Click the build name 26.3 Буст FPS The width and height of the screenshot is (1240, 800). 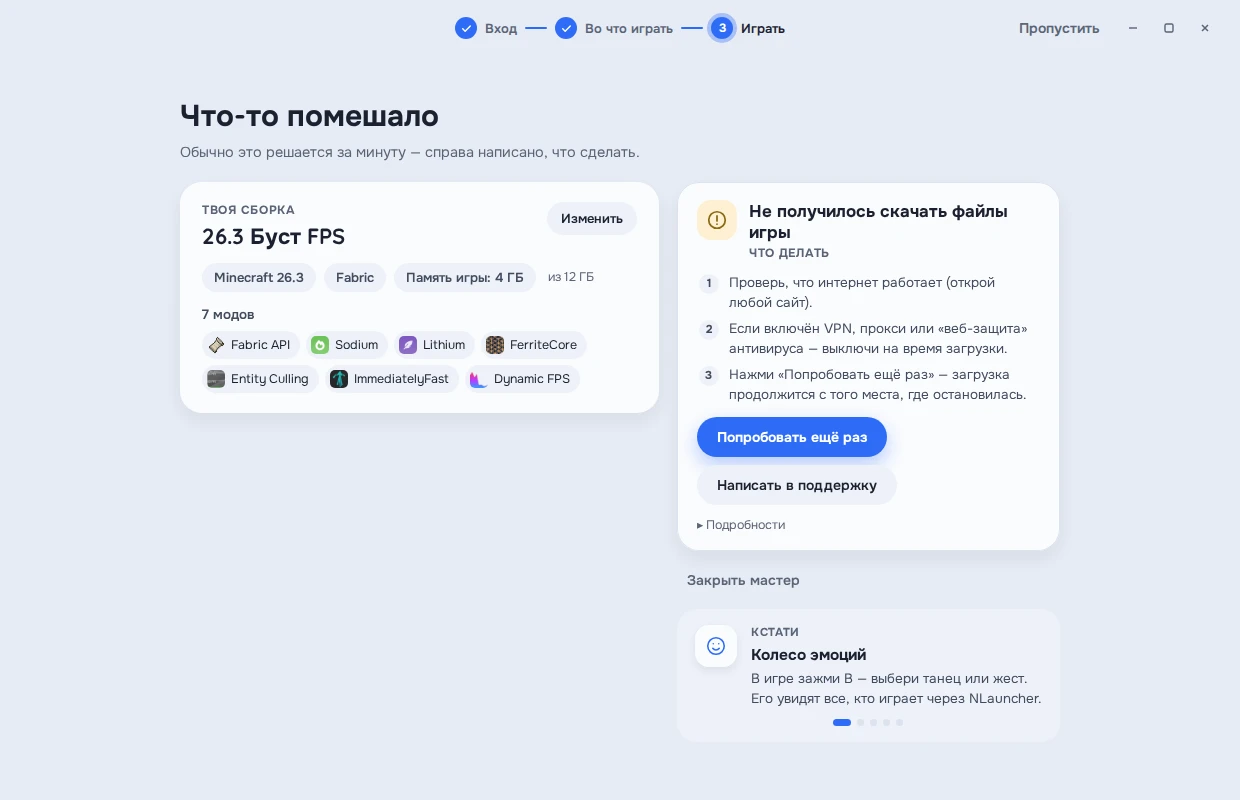[x=274, y=237]
